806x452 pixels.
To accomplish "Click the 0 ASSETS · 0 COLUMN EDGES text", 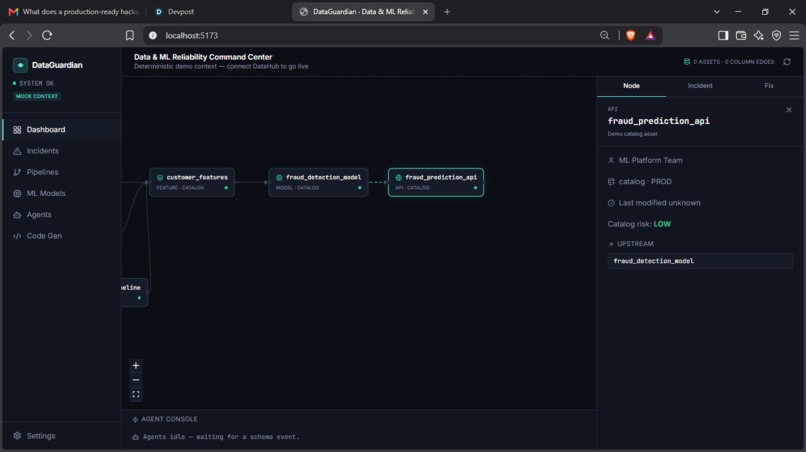I will (x=734, y=62).
